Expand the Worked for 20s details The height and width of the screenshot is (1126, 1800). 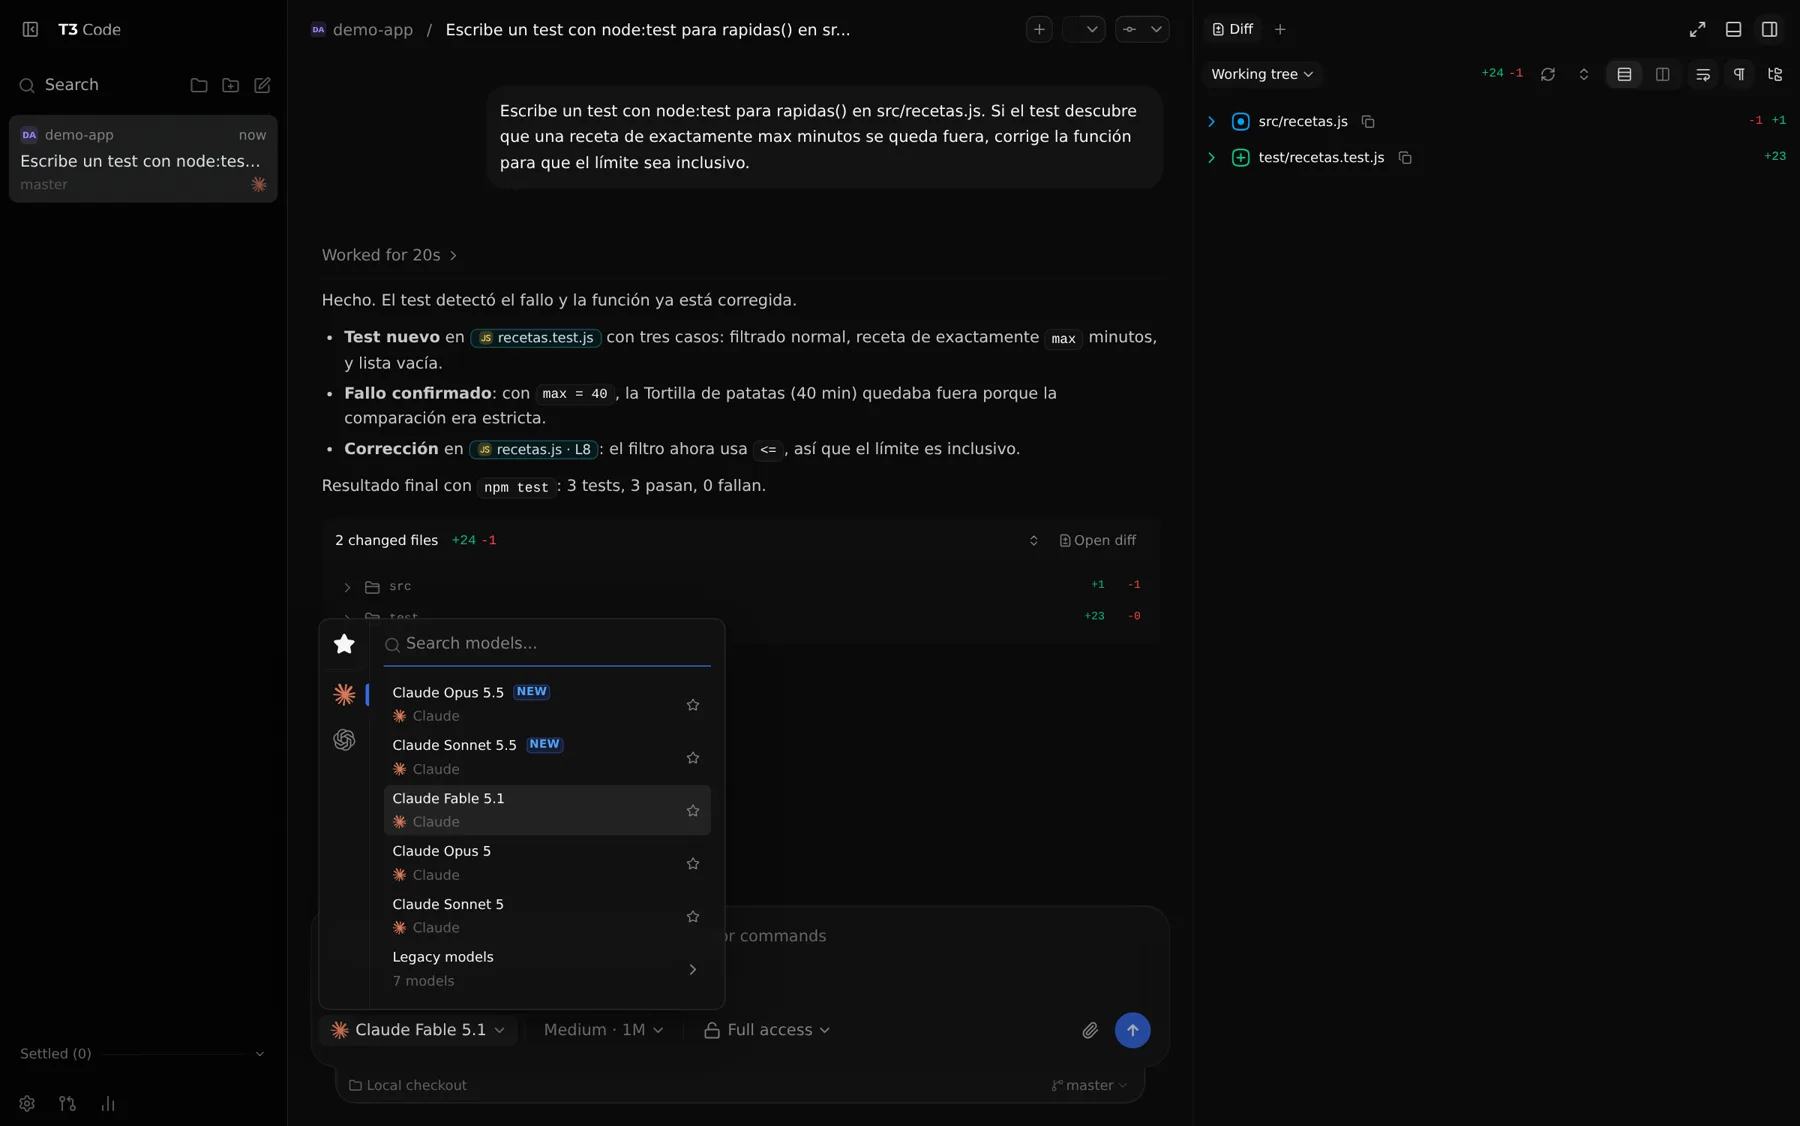tap(389, 255)
